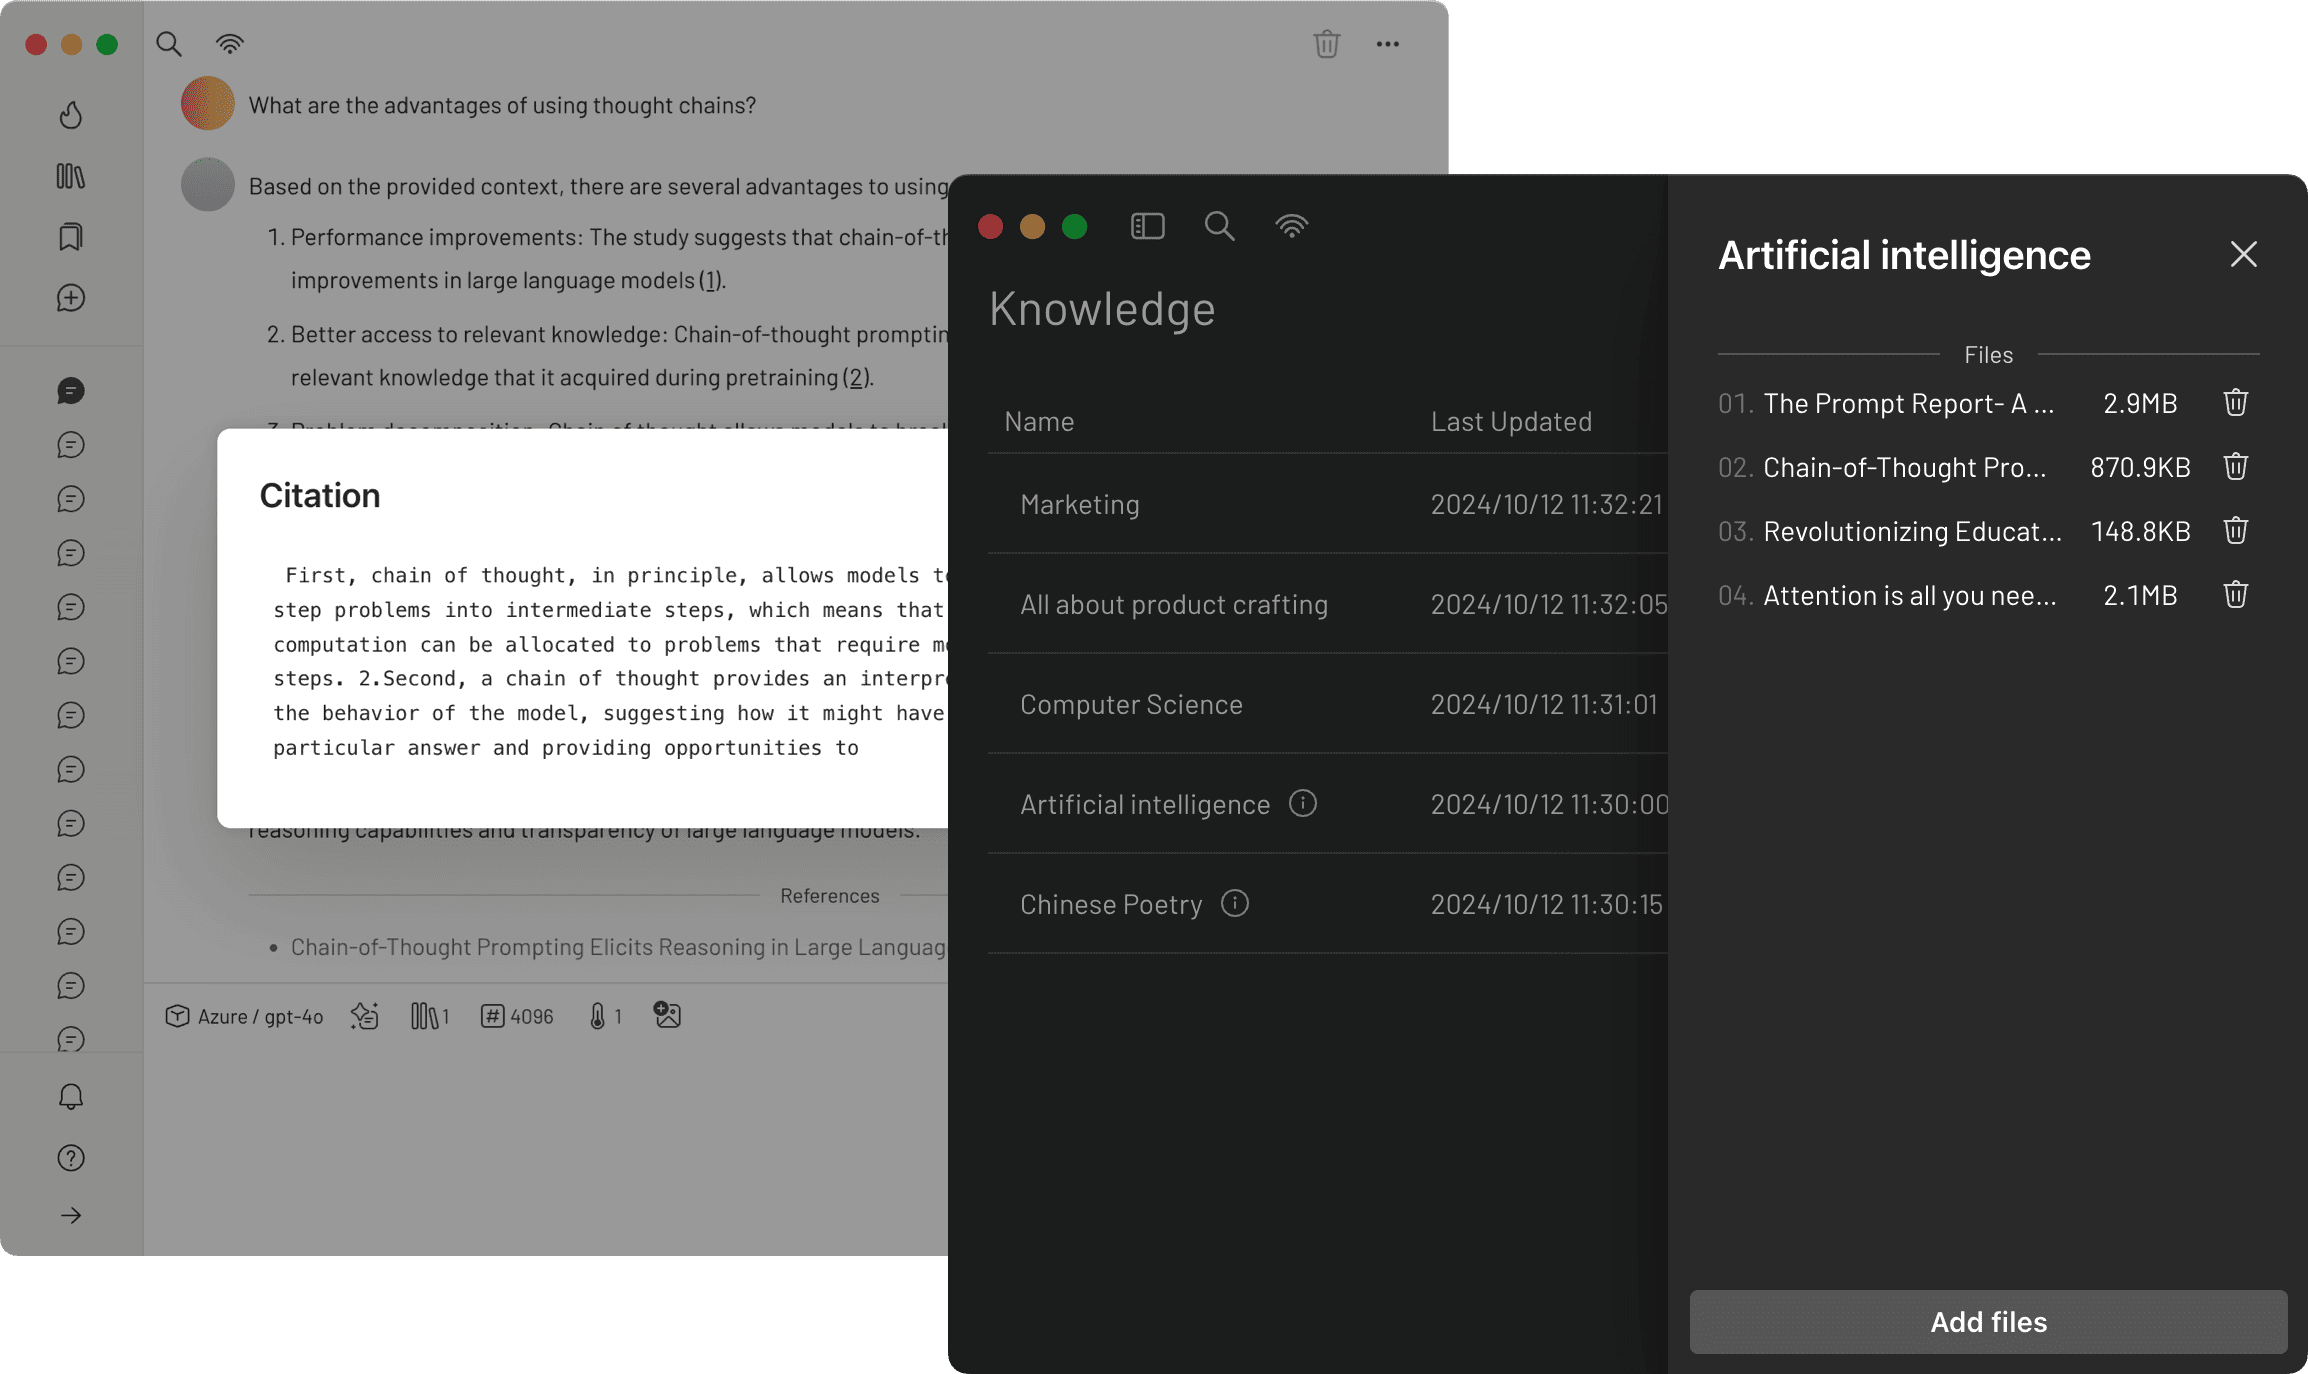The image size is (2308, 1374).
Task: Select the Artificial intelligence knowledge base
Action: [x=1145, y=803]
